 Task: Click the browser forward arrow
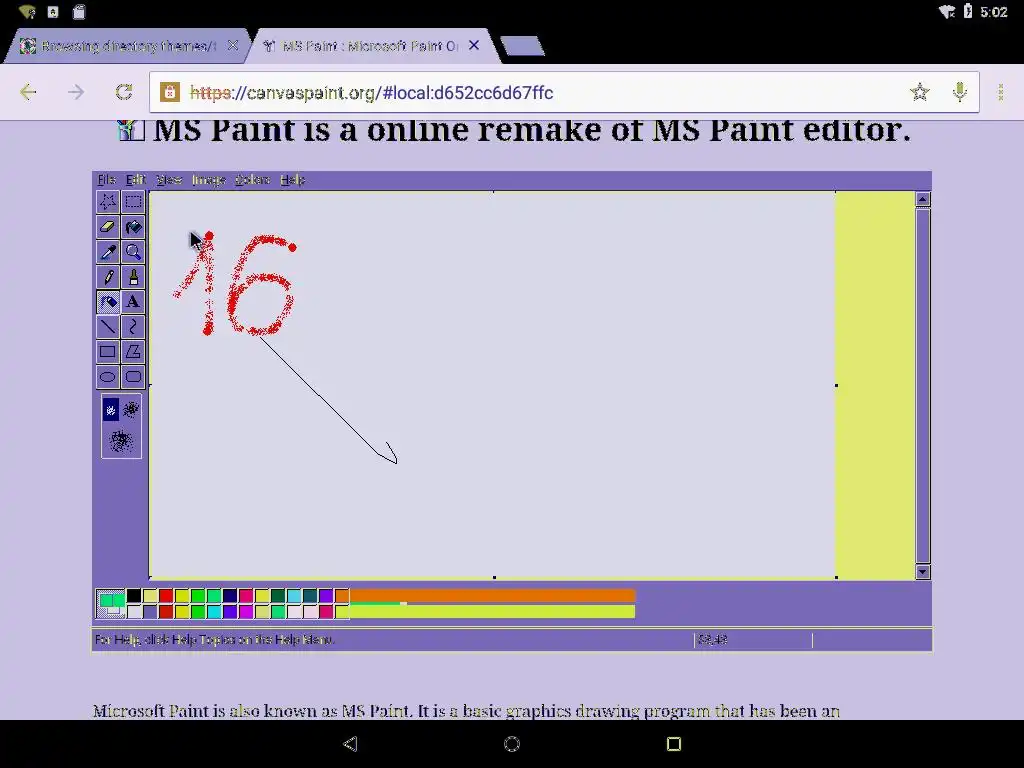[x=76, y=92]
